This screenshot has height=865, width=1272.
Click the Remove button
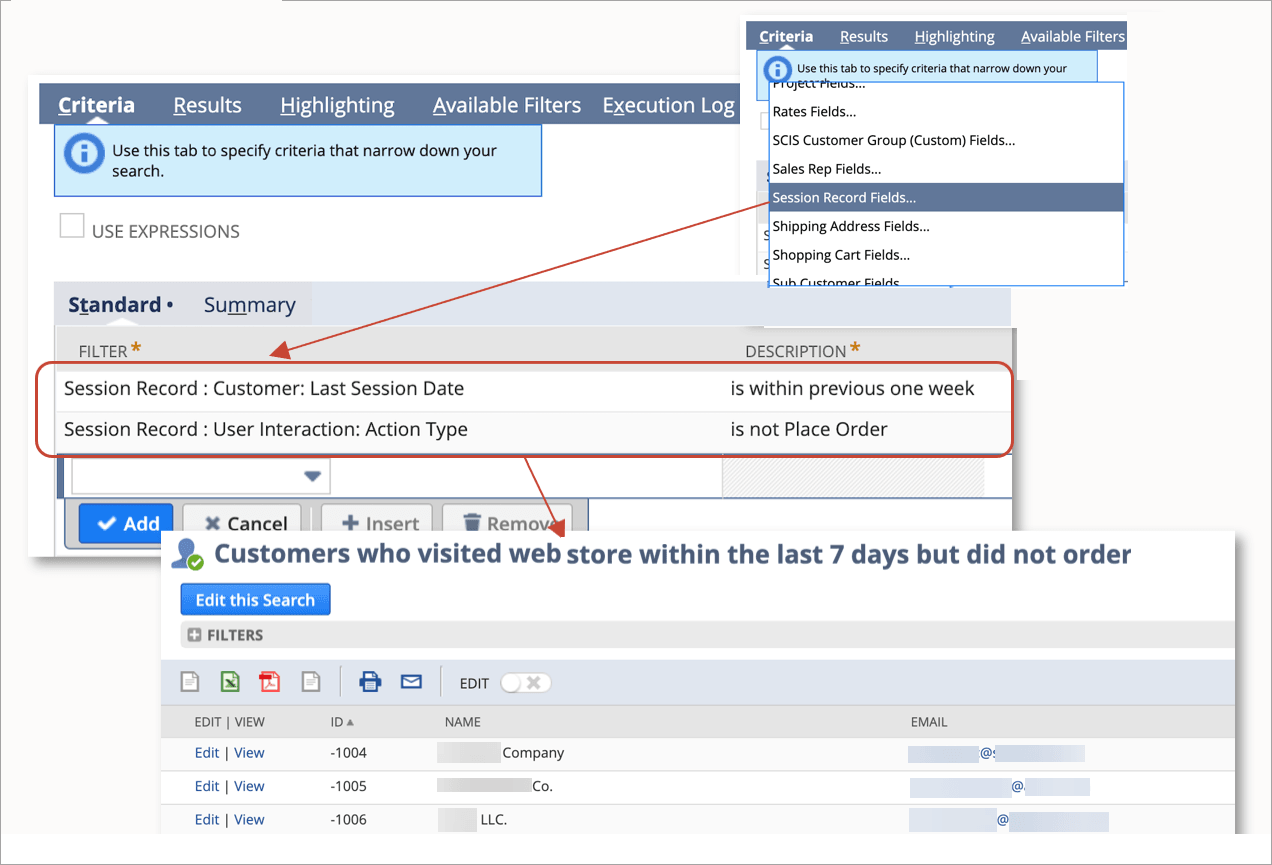510,523
